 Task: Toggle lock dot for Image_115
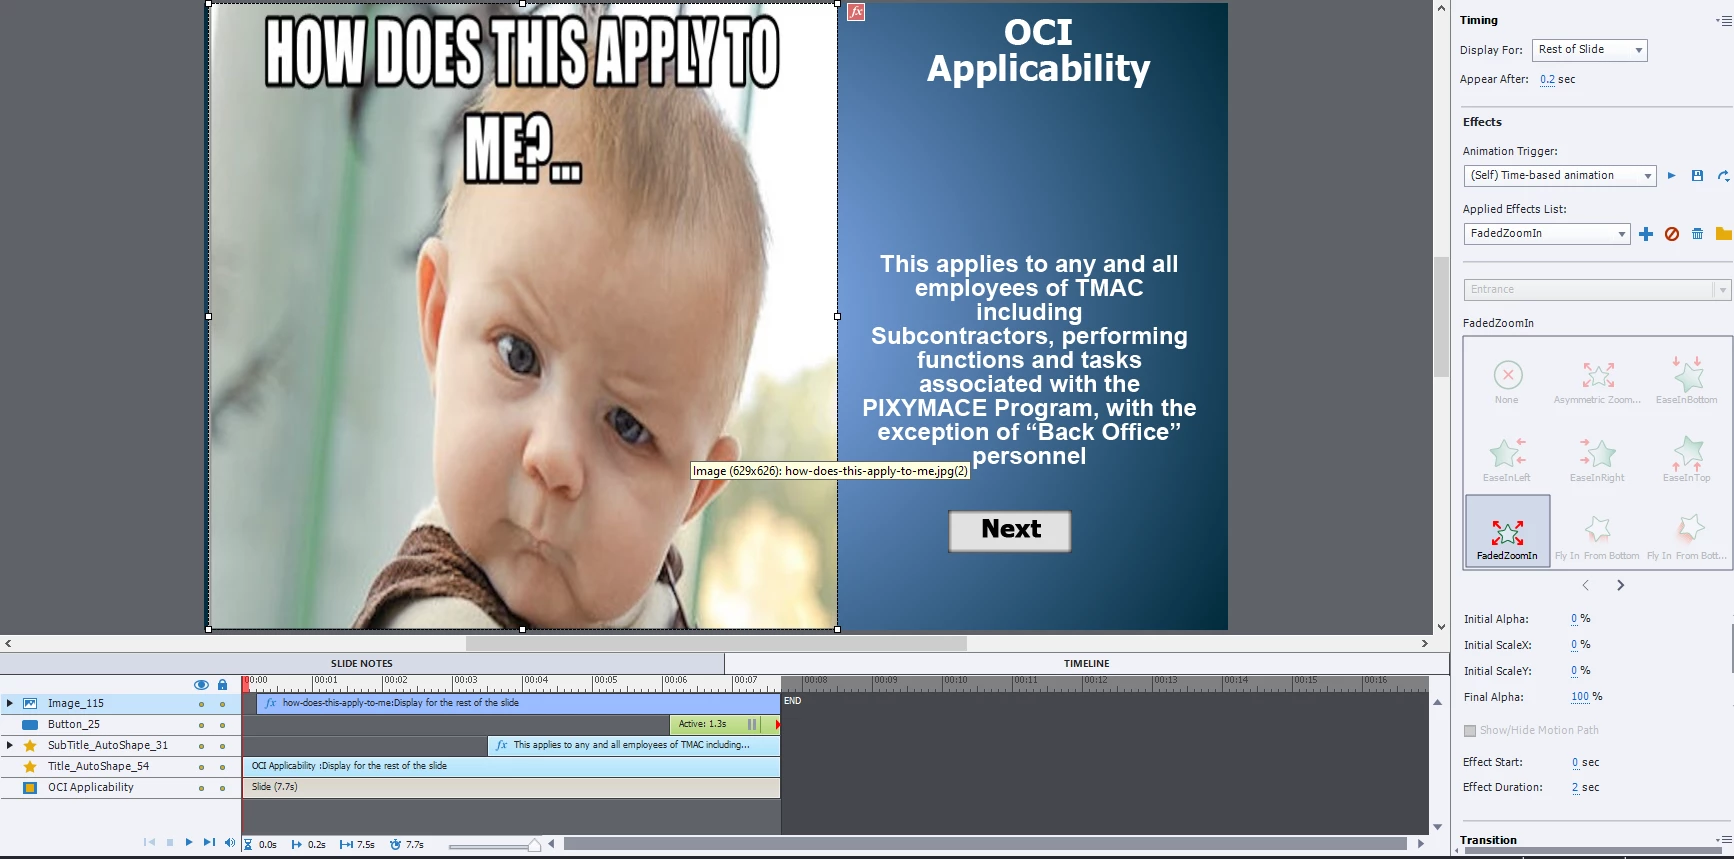[222, 704]
